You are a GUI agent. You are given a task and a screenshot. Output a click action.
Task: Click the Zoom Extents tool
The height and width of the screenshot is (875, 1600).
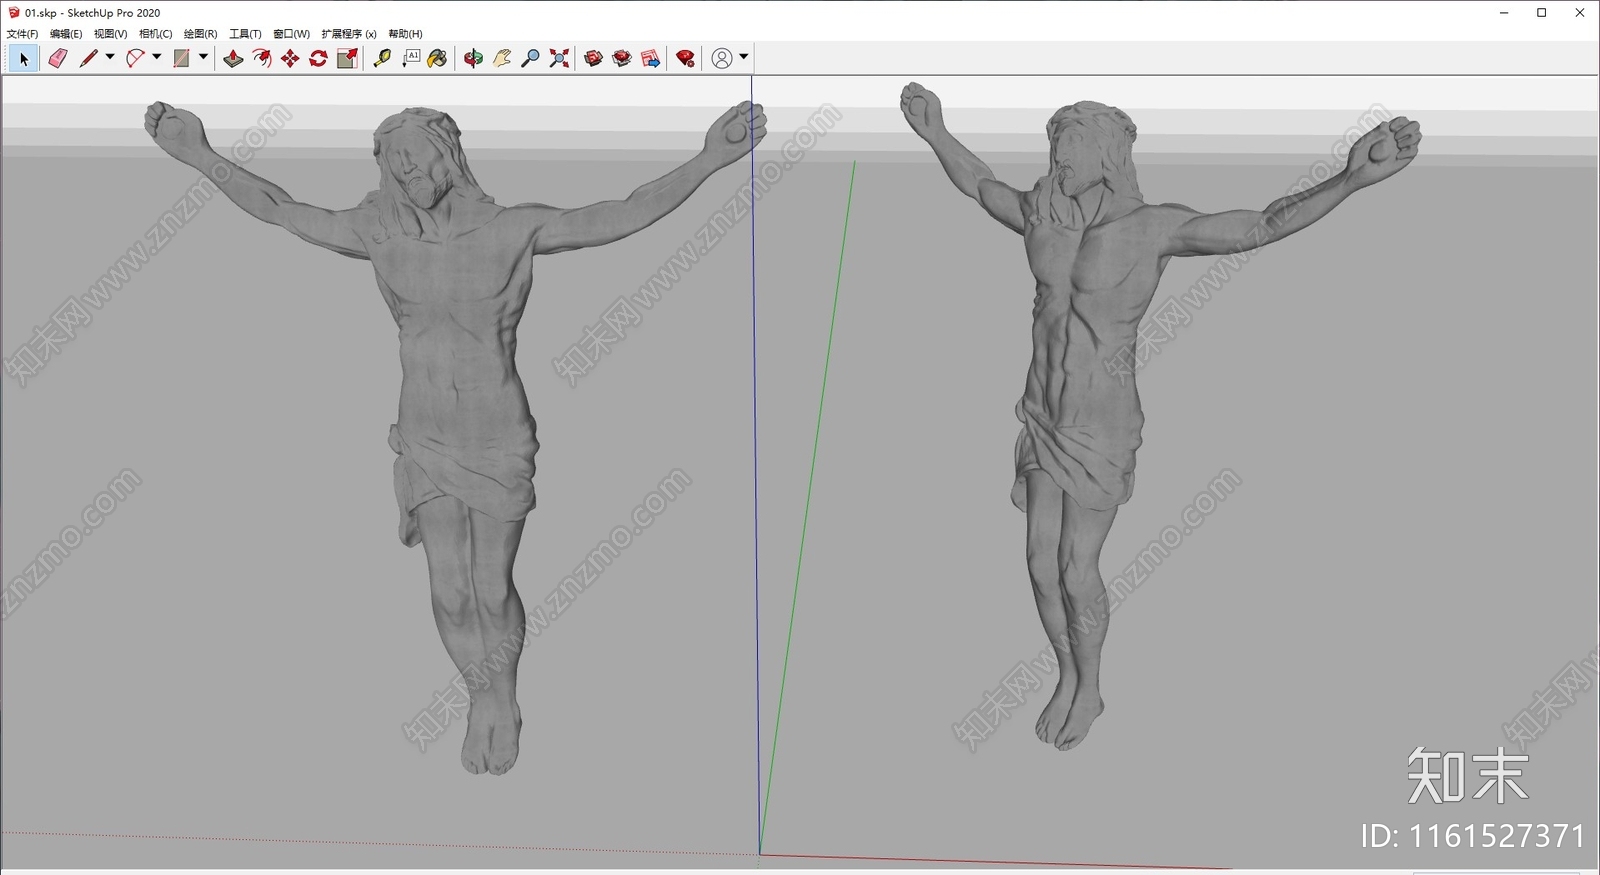coord(559,59)
